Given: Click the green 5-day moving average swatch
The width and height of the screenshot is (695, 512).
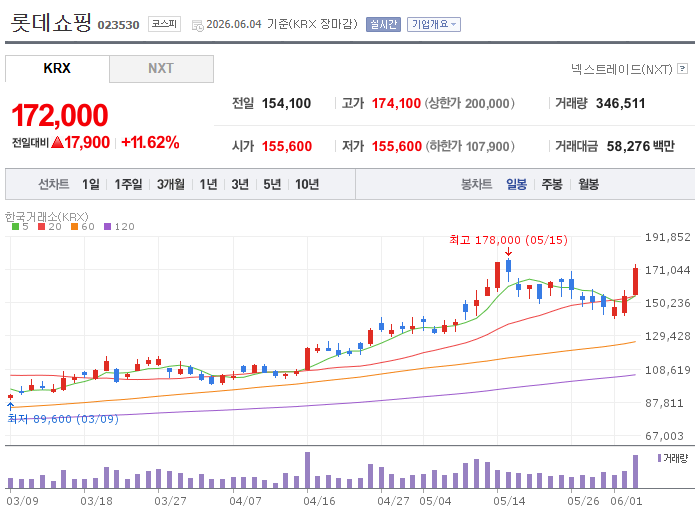Looking at the screenshot, I should (x=16, y=227).
